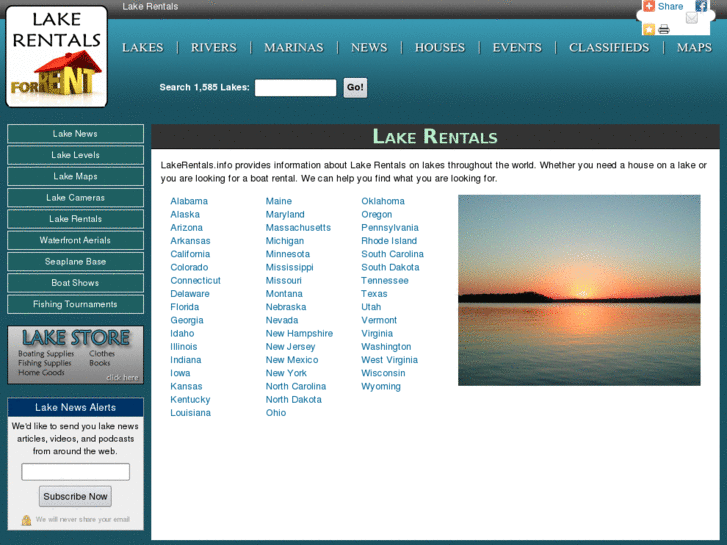
Task: Open the NEWS menu
Action: tap(369, 47)
